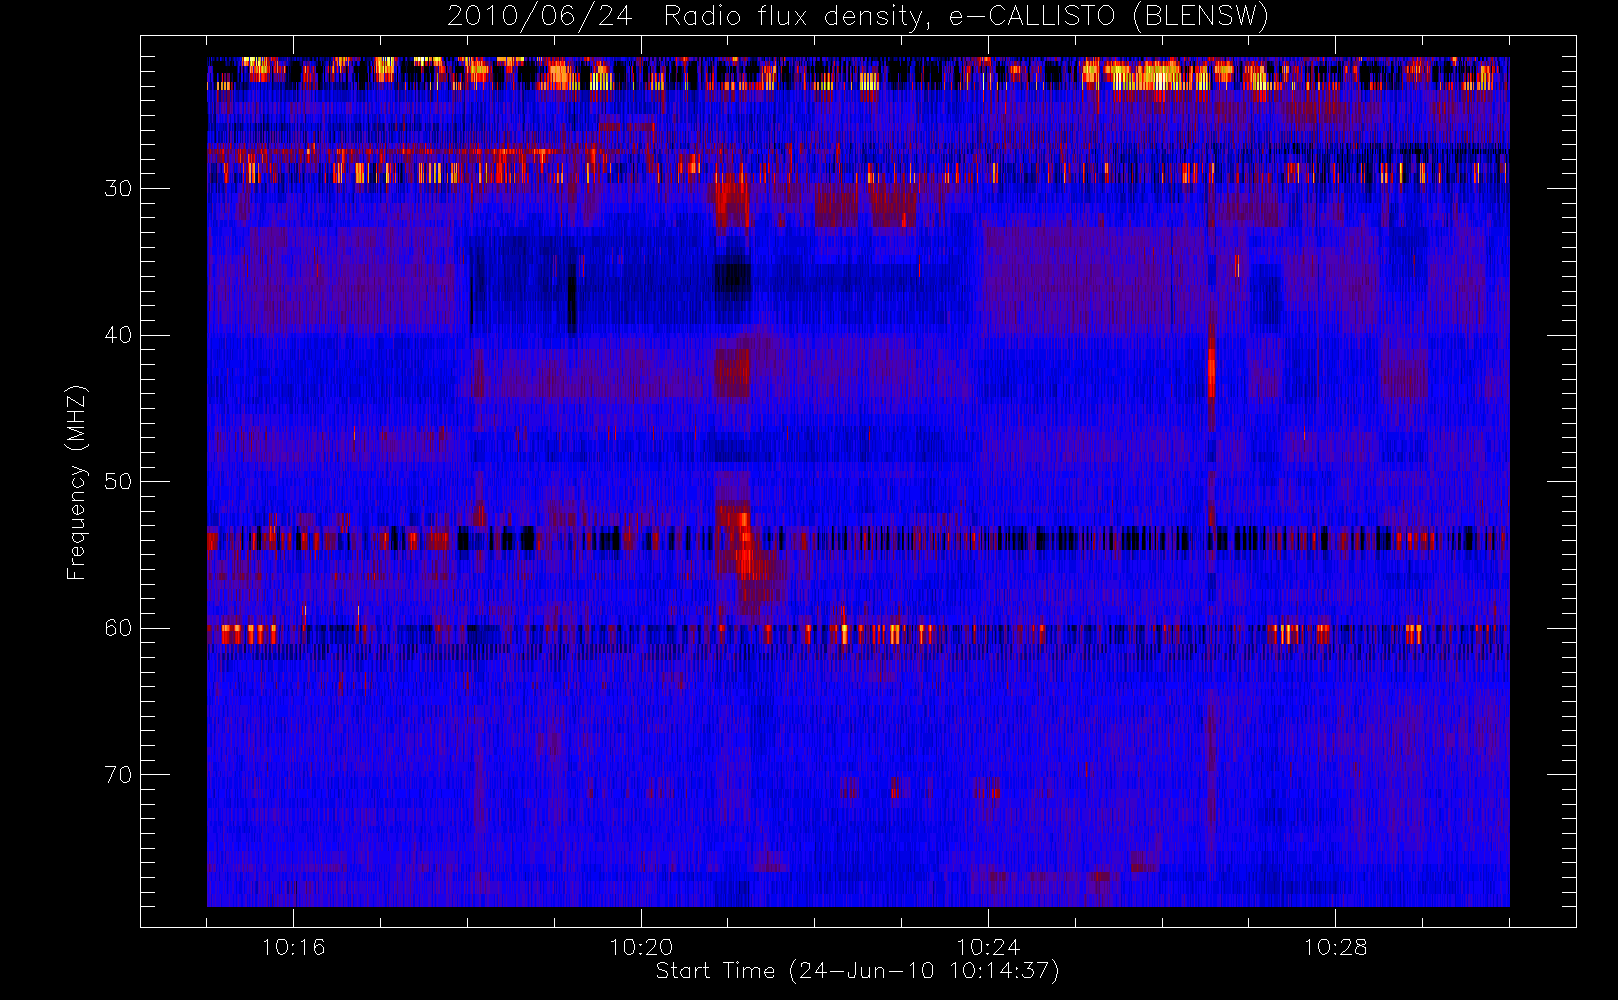This screenshot has height=1000, width=1618.
Task: Click the 40 MHz frequency tick label
Action: [x=118, y=335]
